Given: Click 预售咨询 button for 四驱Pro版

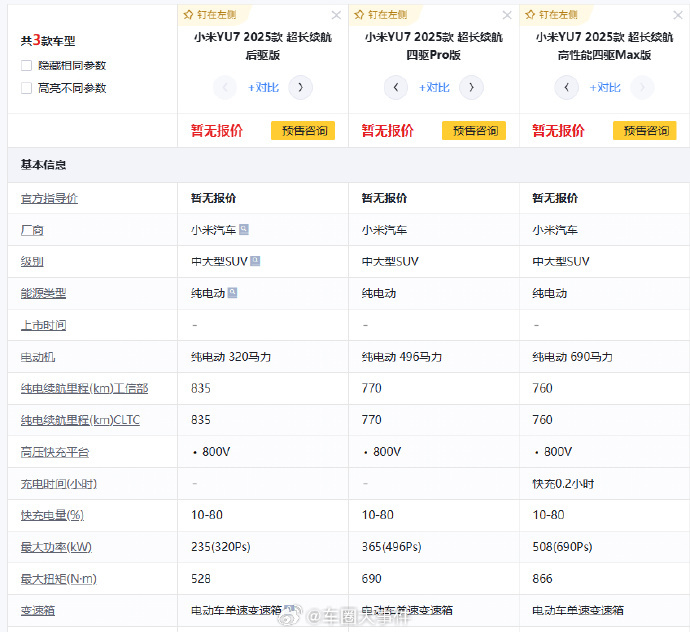Looking at the screenshot, I should pos(473,131).
